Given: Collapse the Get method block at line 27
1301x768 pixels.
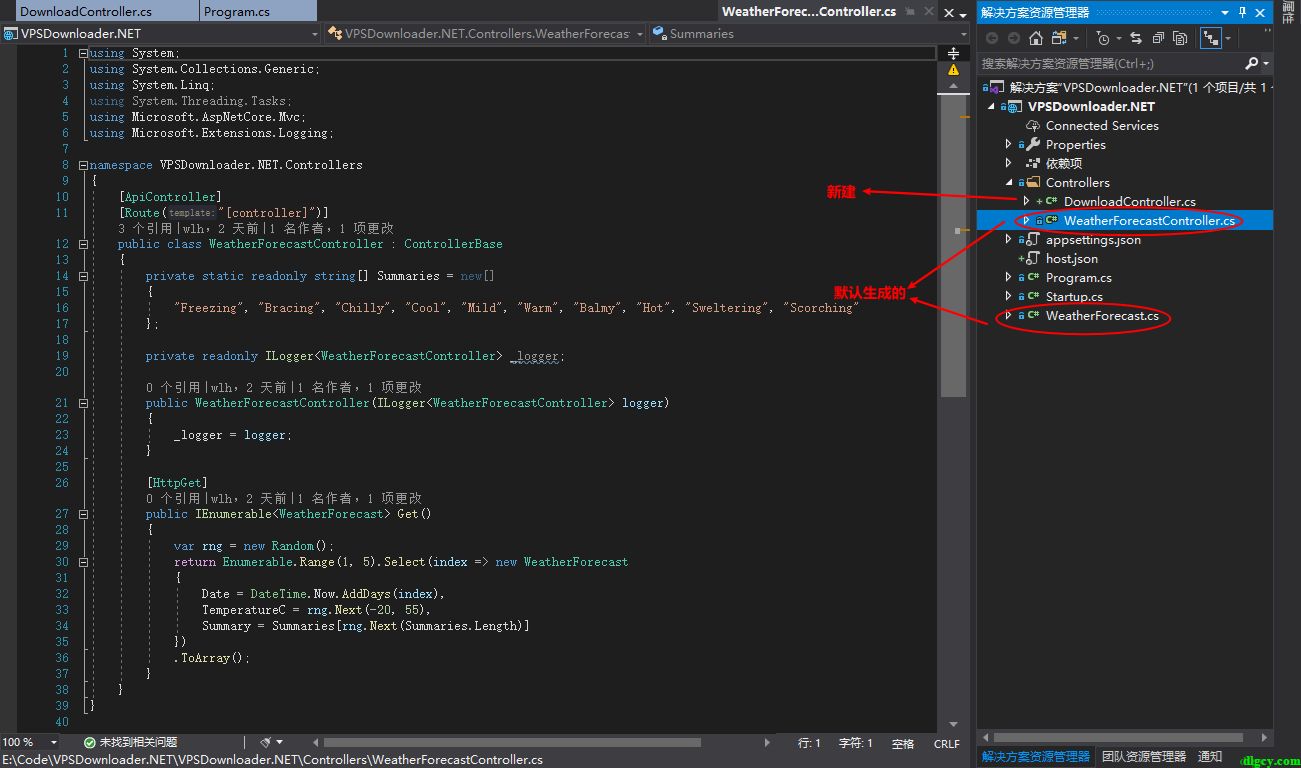Looking at the screenshot, I should 82,514.
